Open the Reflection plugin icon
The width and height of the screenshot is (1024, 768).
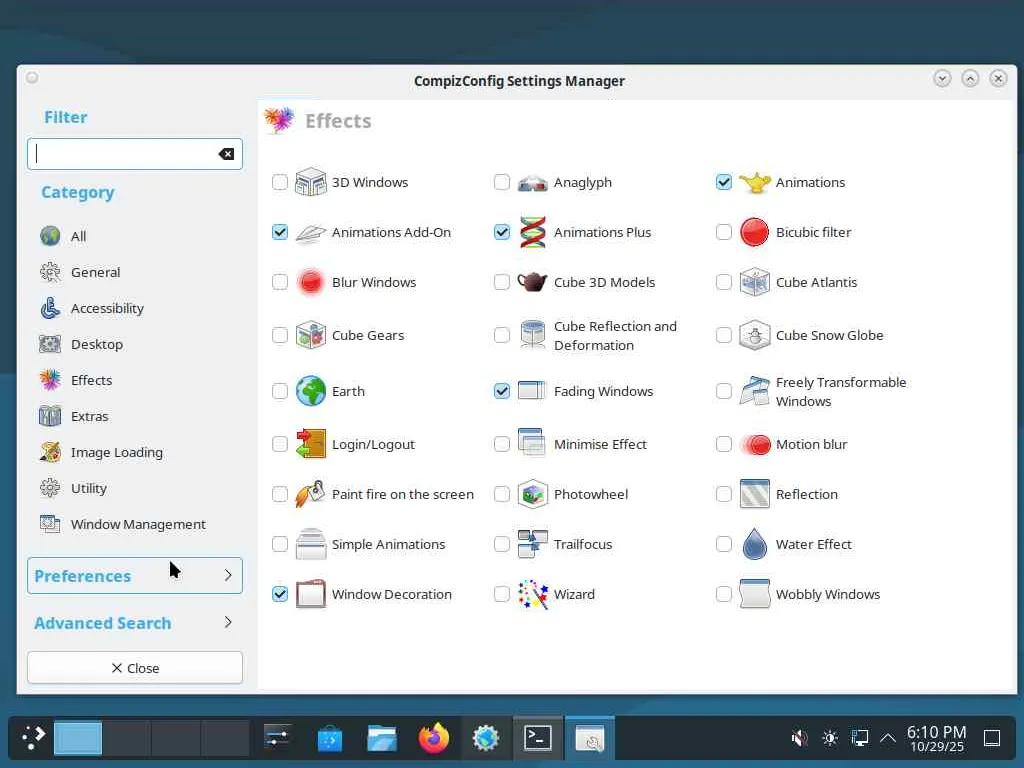pos(754,494)
